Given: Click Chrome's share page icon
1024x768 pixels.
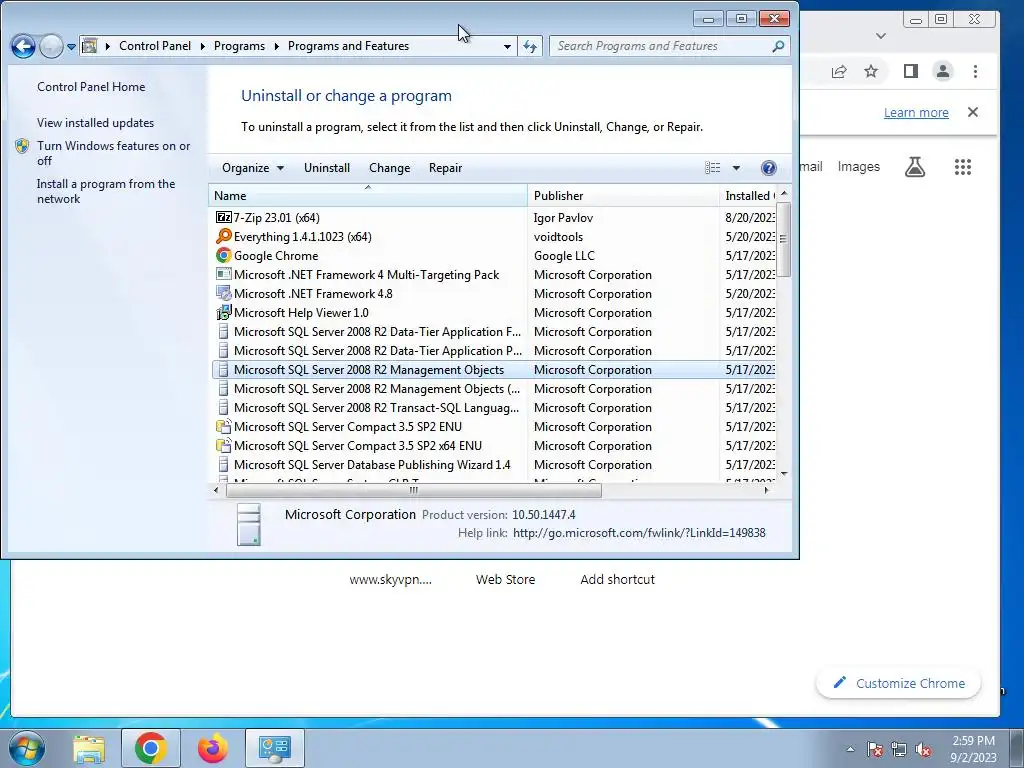Looking at the screenshot, I should 839,71.
